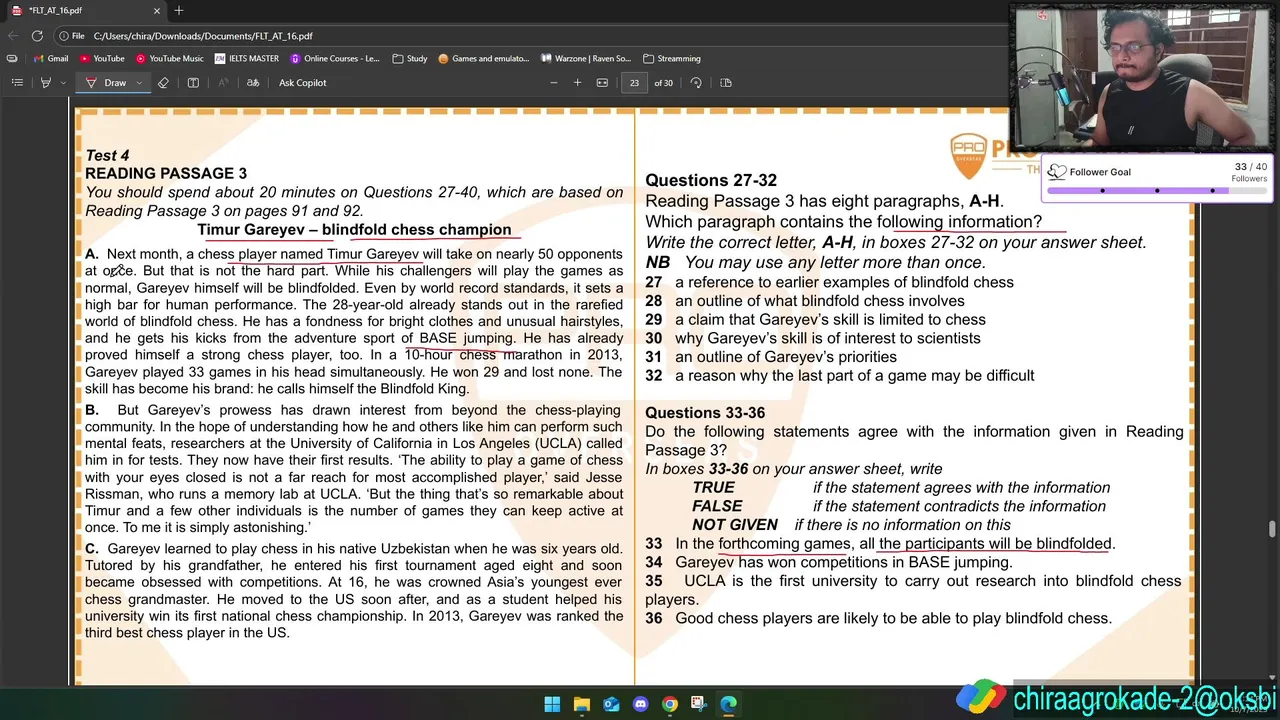The height and width of the screenshot is (720, 1280).
Task: Click the icon left of Gmail bookmark
Action: pos(11,58)
